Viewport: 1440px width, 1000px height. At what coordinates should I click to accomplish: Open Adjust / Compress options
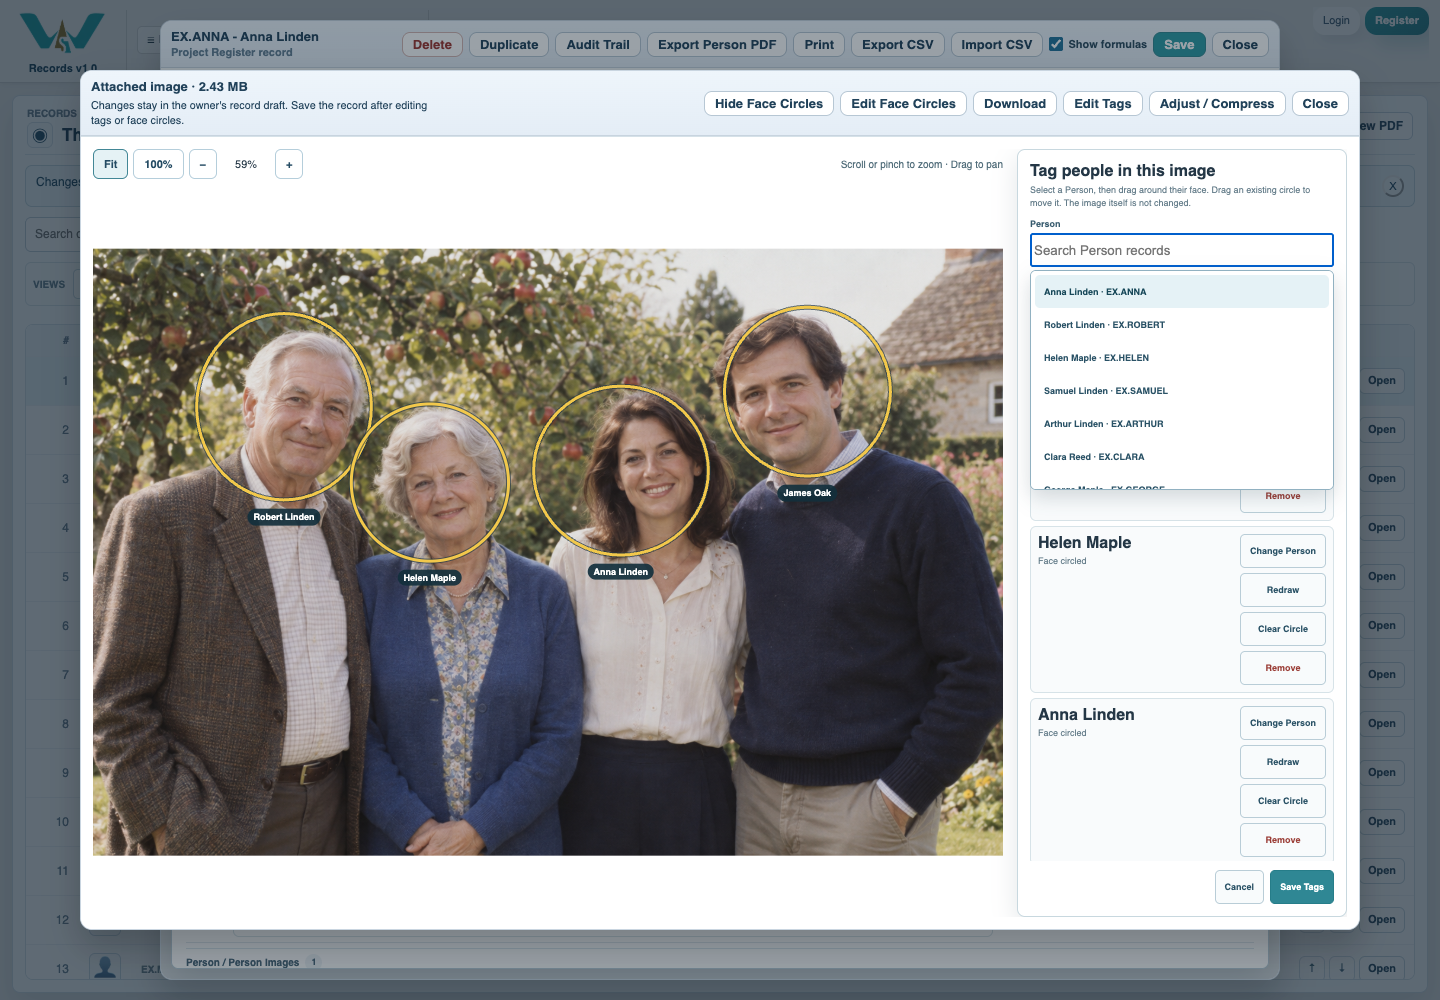pos(1217,104)
